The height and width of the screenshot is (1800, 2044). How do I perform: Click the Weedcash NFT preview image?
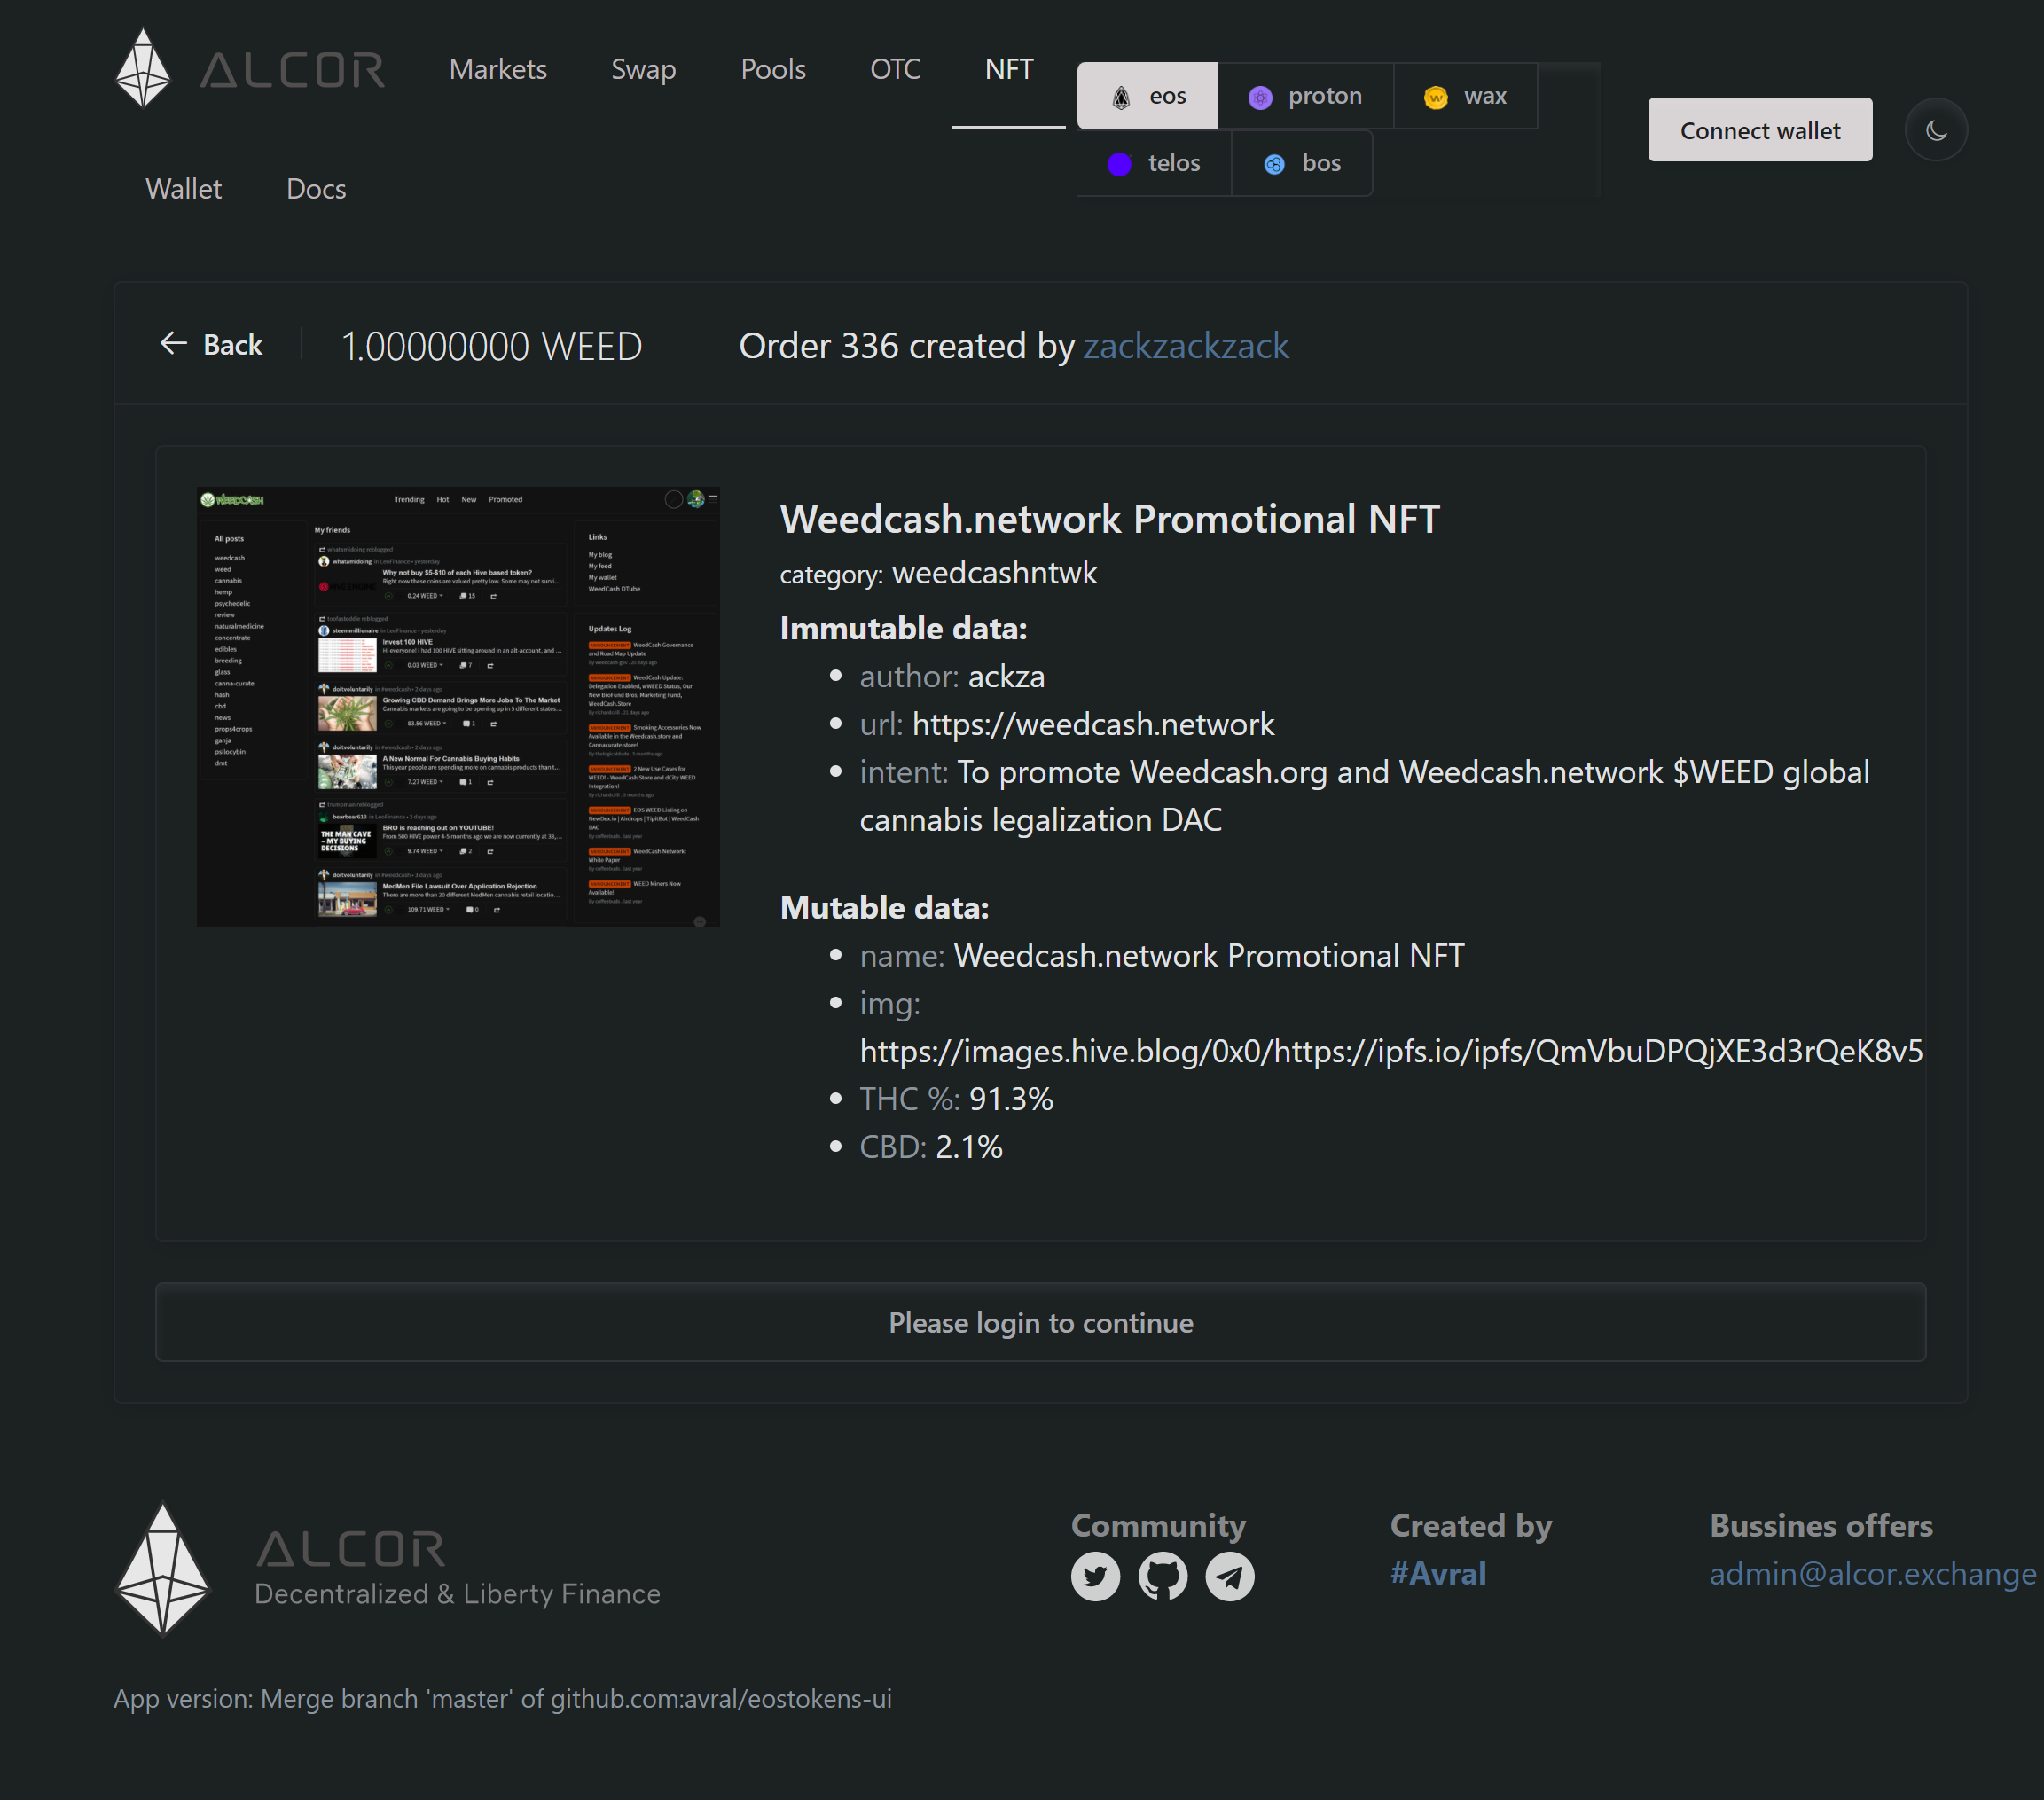point(458,706)
